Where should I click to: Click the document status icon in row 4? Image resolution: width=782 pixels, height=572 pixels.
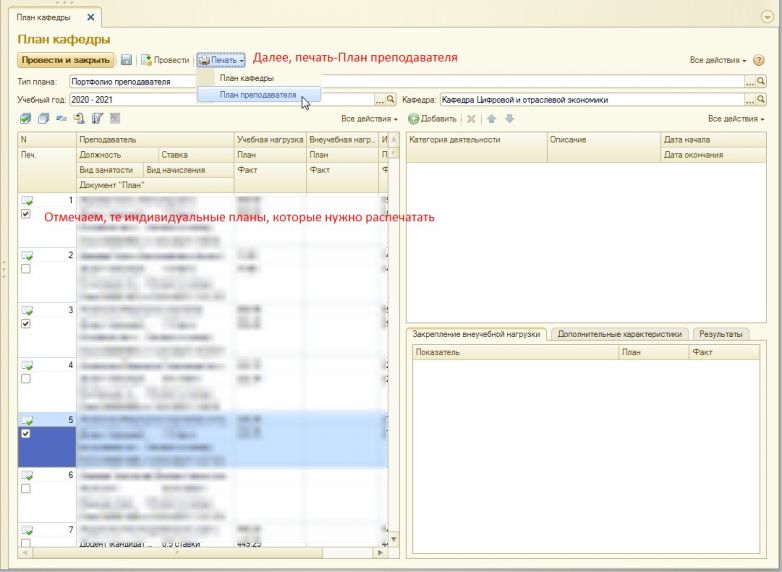pos(27,365)
